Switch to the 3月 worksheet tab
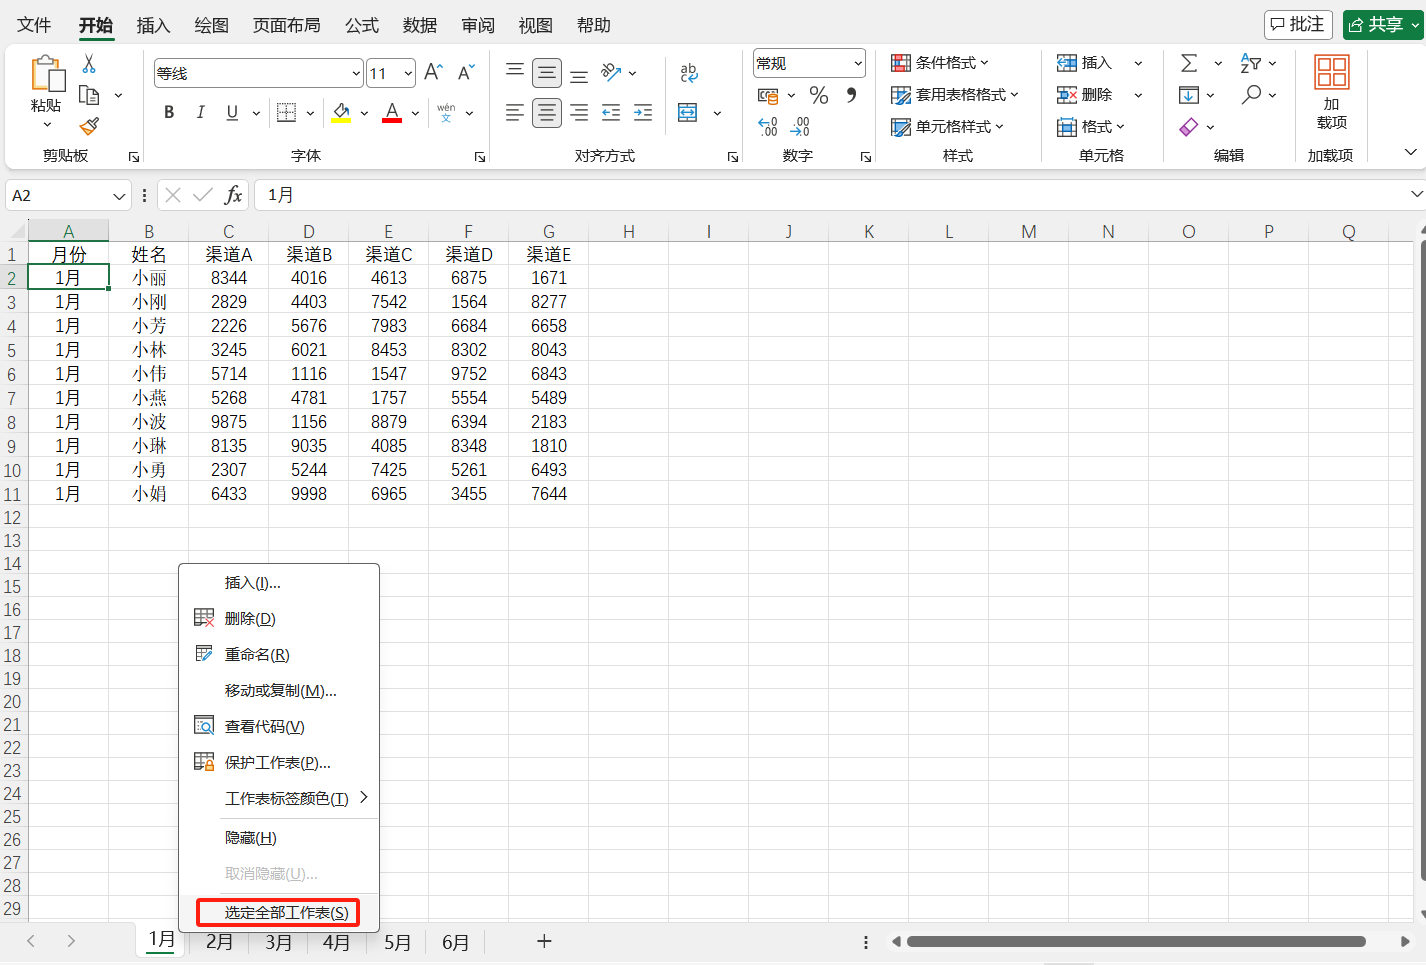 pos(278,941)
